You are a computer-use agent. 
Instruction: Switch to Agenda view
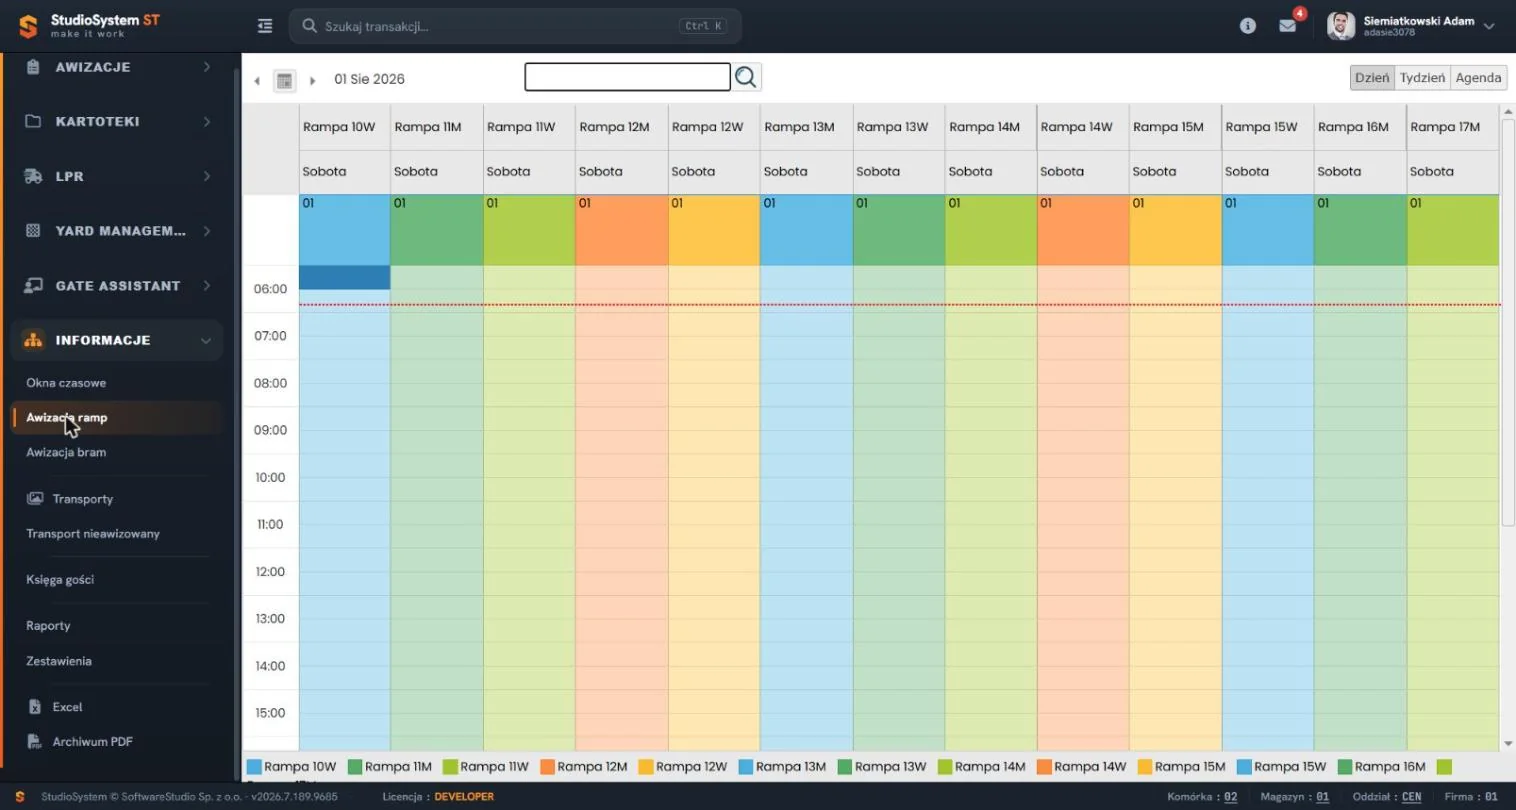(1478, 78)
